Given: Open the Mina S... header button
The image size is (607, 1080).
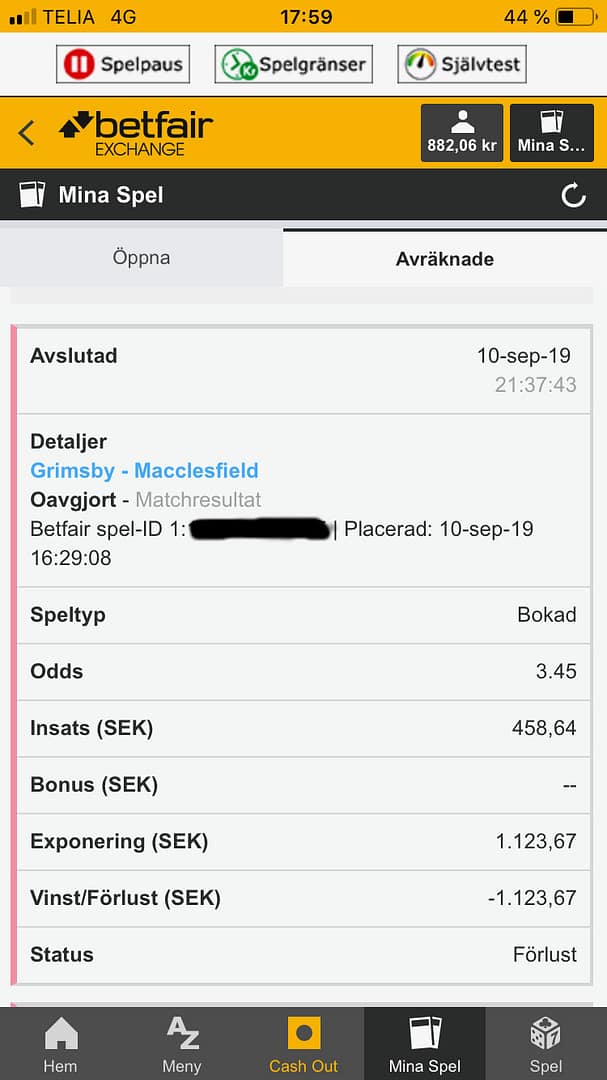Looking at the screenshot, I should tap(551, 133).
